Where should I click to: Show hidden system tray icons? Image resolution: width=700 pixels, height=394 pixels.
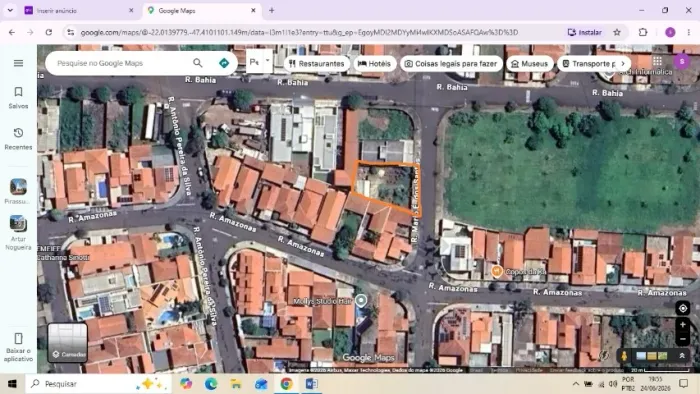click(576, 384)
